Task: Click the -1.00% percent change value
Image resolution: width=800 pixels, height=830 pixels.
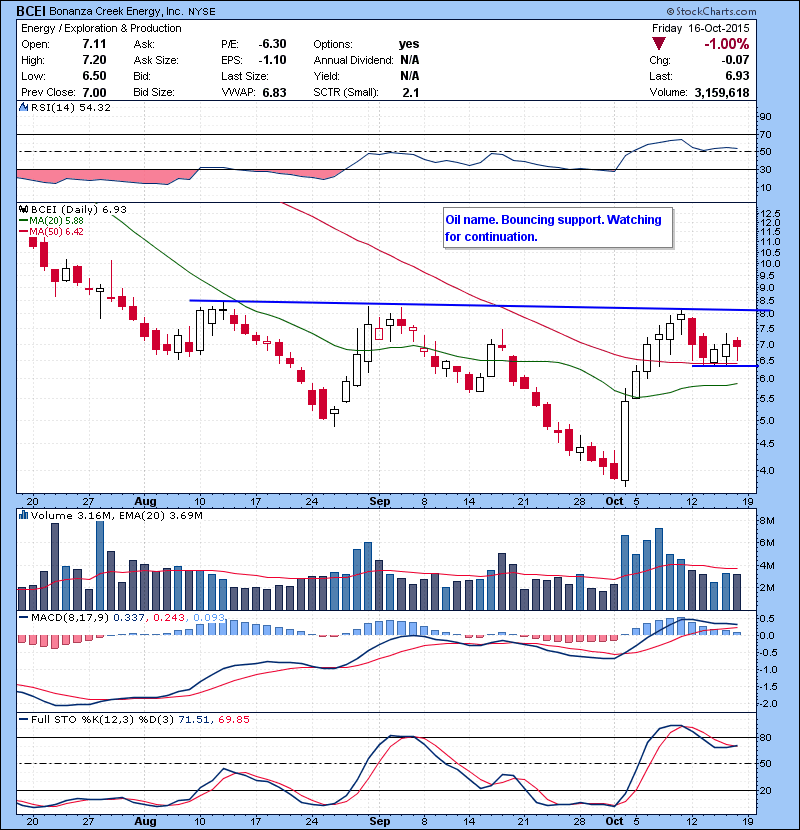Action: 726,44
